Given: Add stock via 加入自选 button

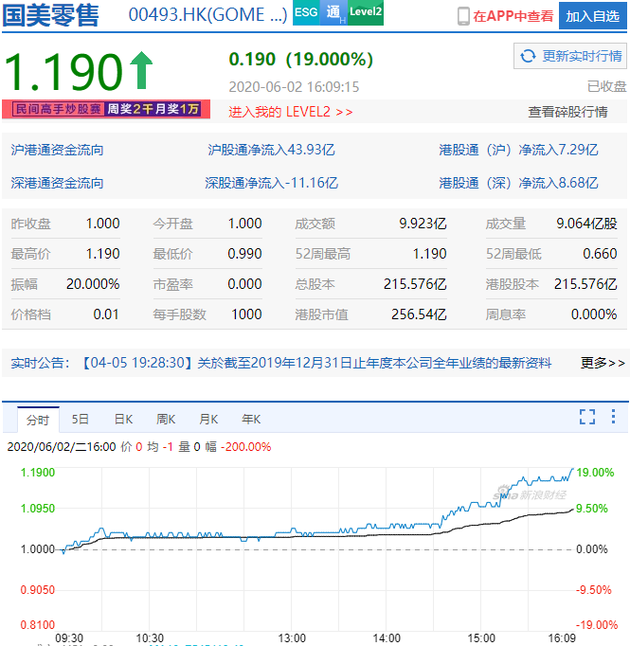Looking at the screenshot, I should [593, 16].
